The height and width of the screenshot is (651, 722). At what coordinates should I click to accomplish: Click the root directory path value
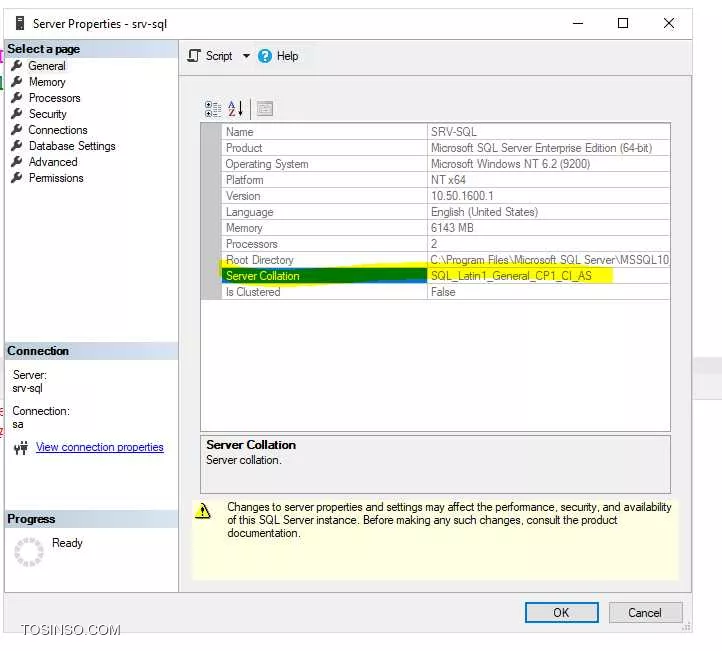pos(549,260)
